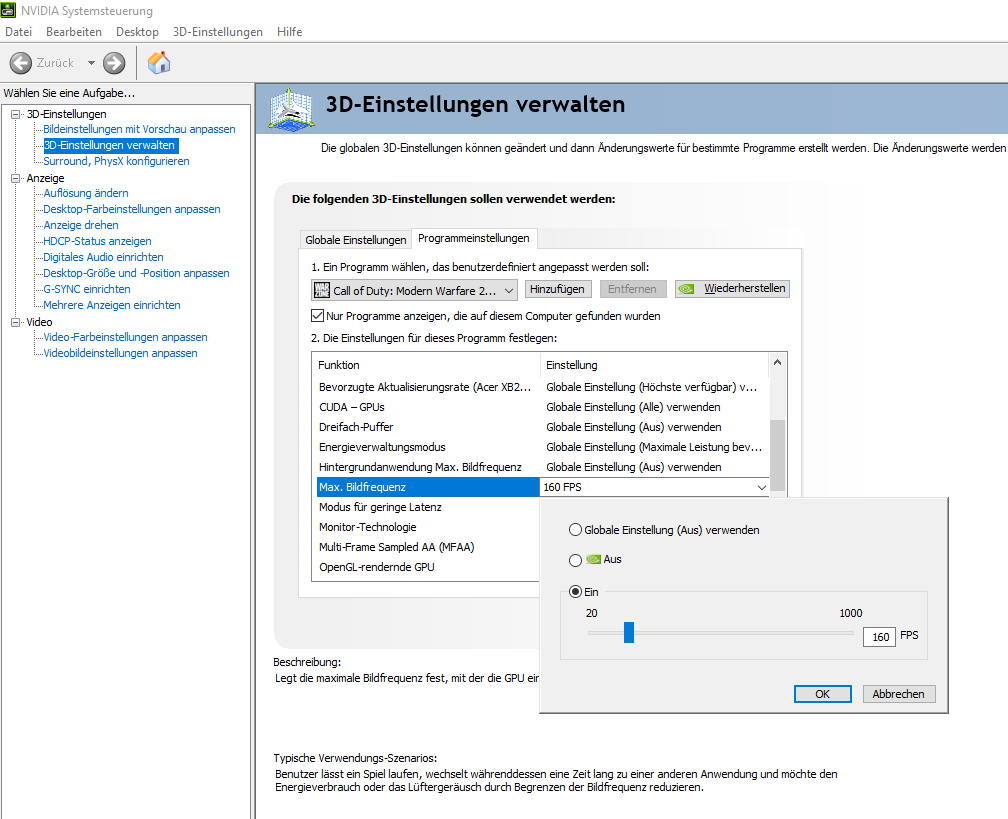Image resolution: width=1008 pixels, height=819 pixels.
Task: Click the Entfernen button
Action: pyautogui.click(x=633, y=289)
